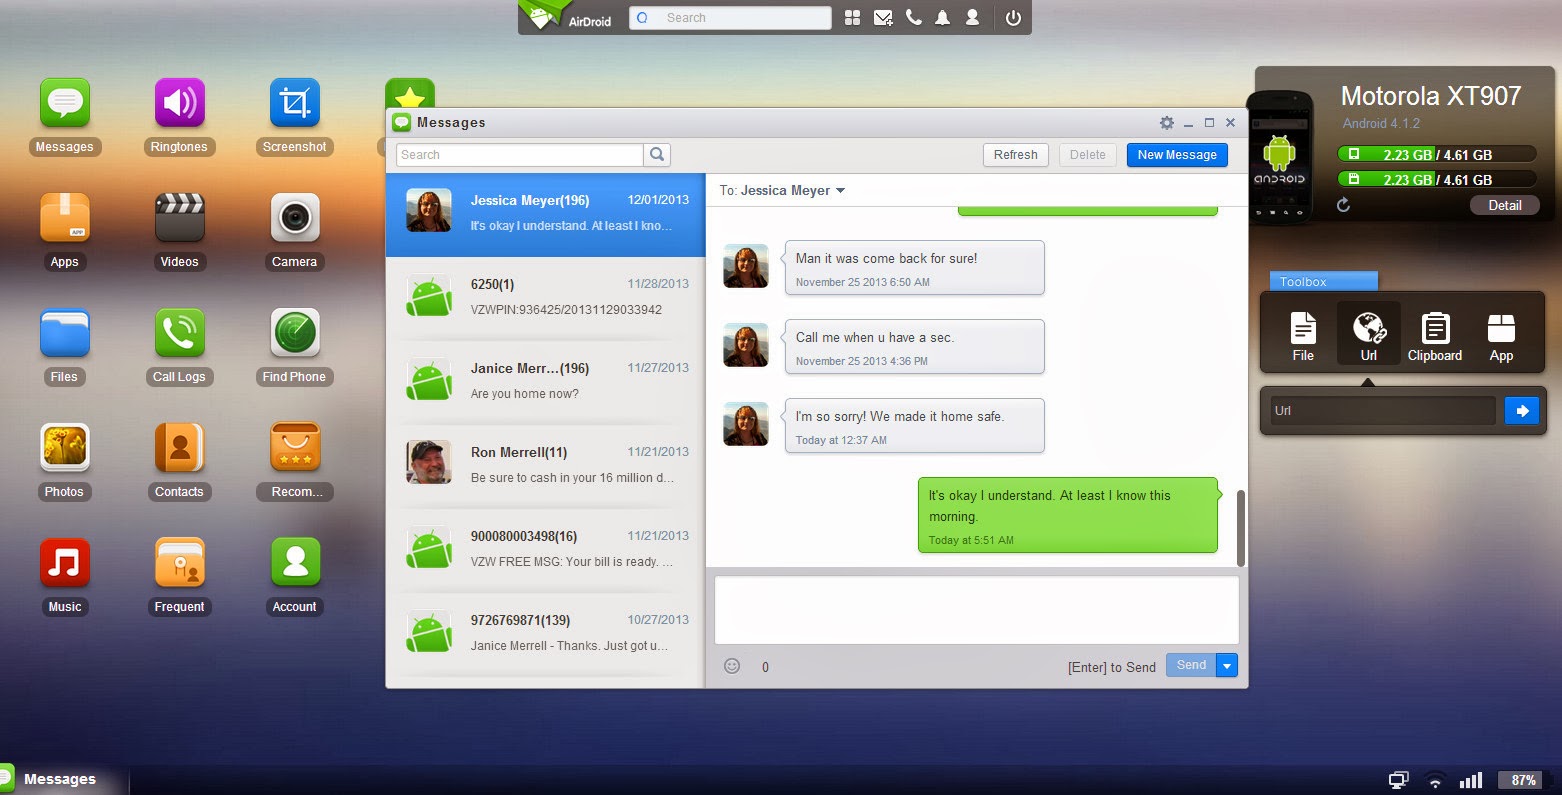This screenshot has height=795, width=1562.
Task: Open the Contacts icon
Action: (x=180, y=449)
